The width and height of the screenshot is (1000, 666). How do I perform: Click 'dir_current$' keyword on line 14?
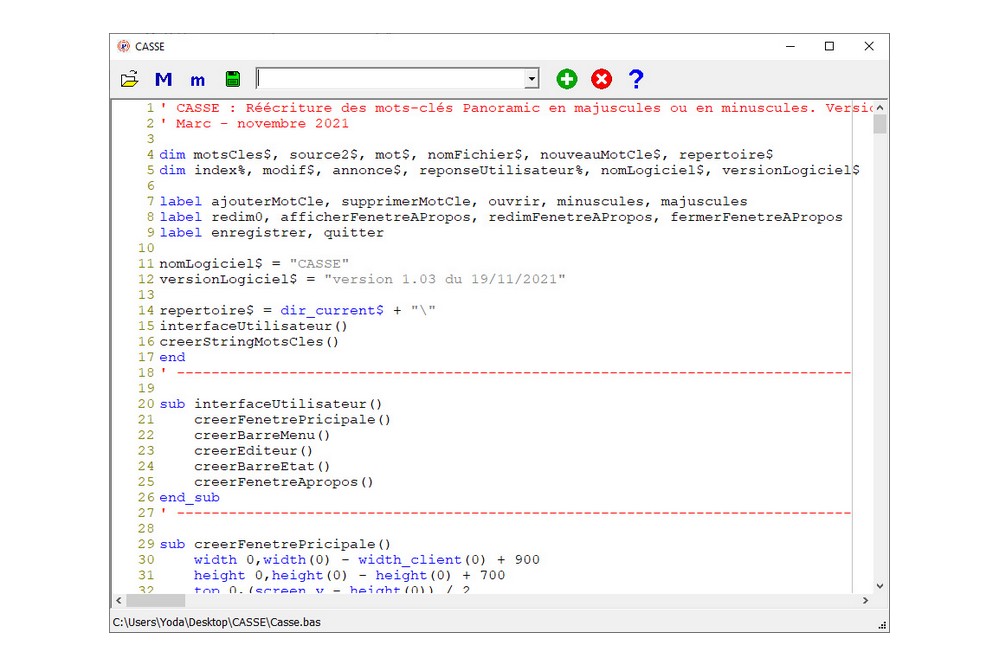[332, 310]
